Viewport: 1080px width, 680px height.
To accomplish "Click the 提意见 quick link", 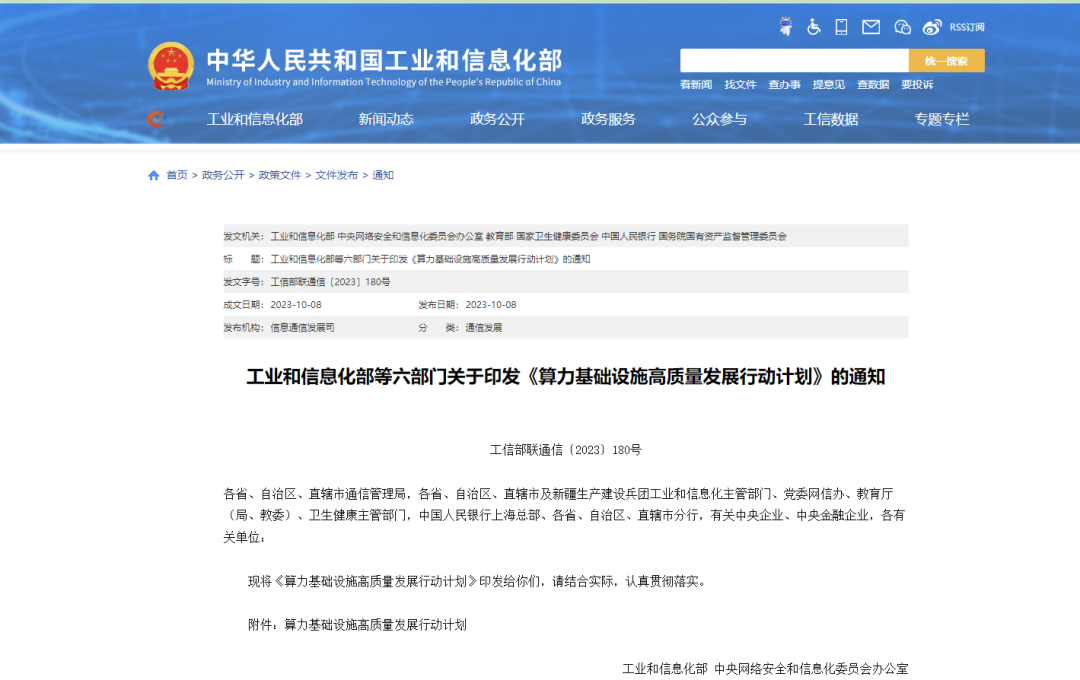I will [x=828, y=84].
